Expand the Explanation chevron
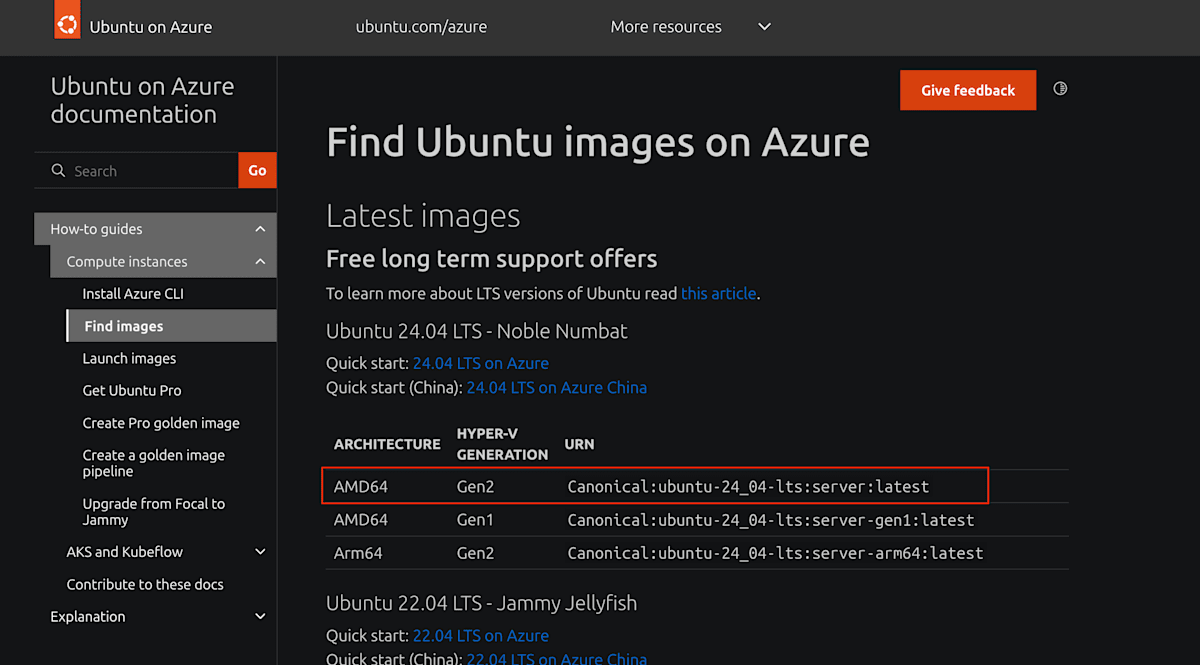Screen dimensions: 1200x665 260,617
